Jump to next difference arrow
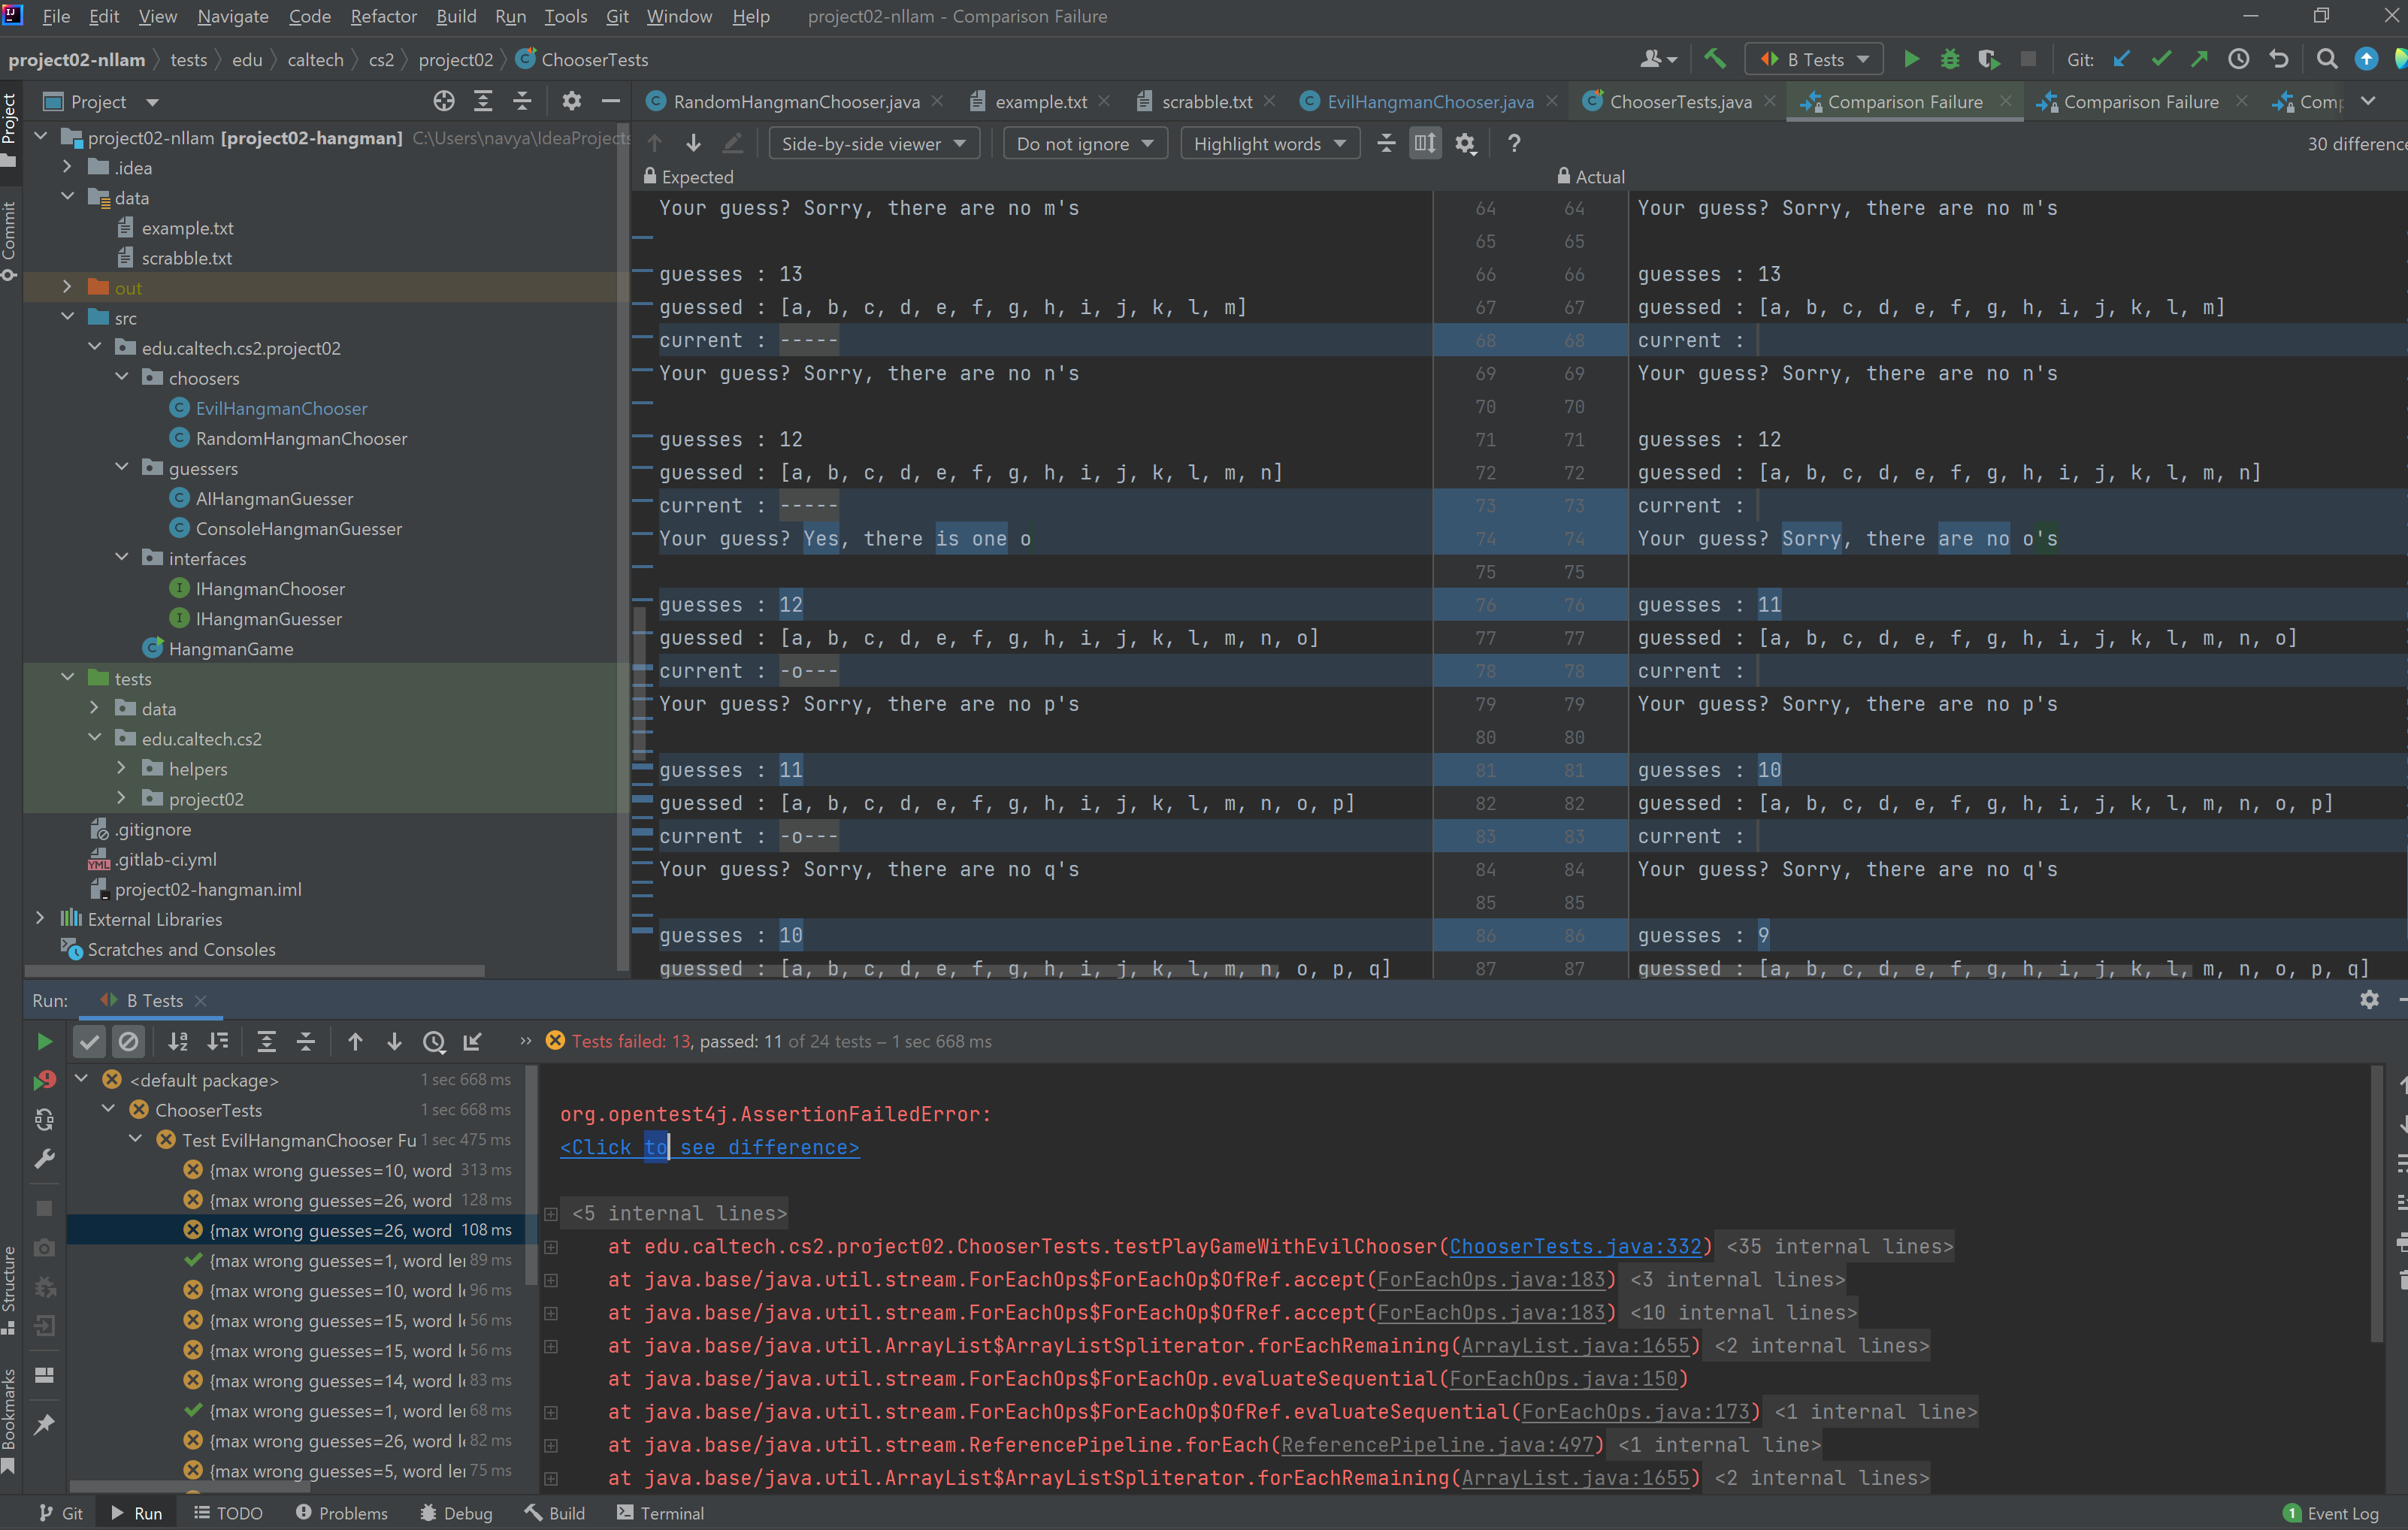This screenshot has height=1530, width=2408. pyautogui.click(x=693, y=144)
